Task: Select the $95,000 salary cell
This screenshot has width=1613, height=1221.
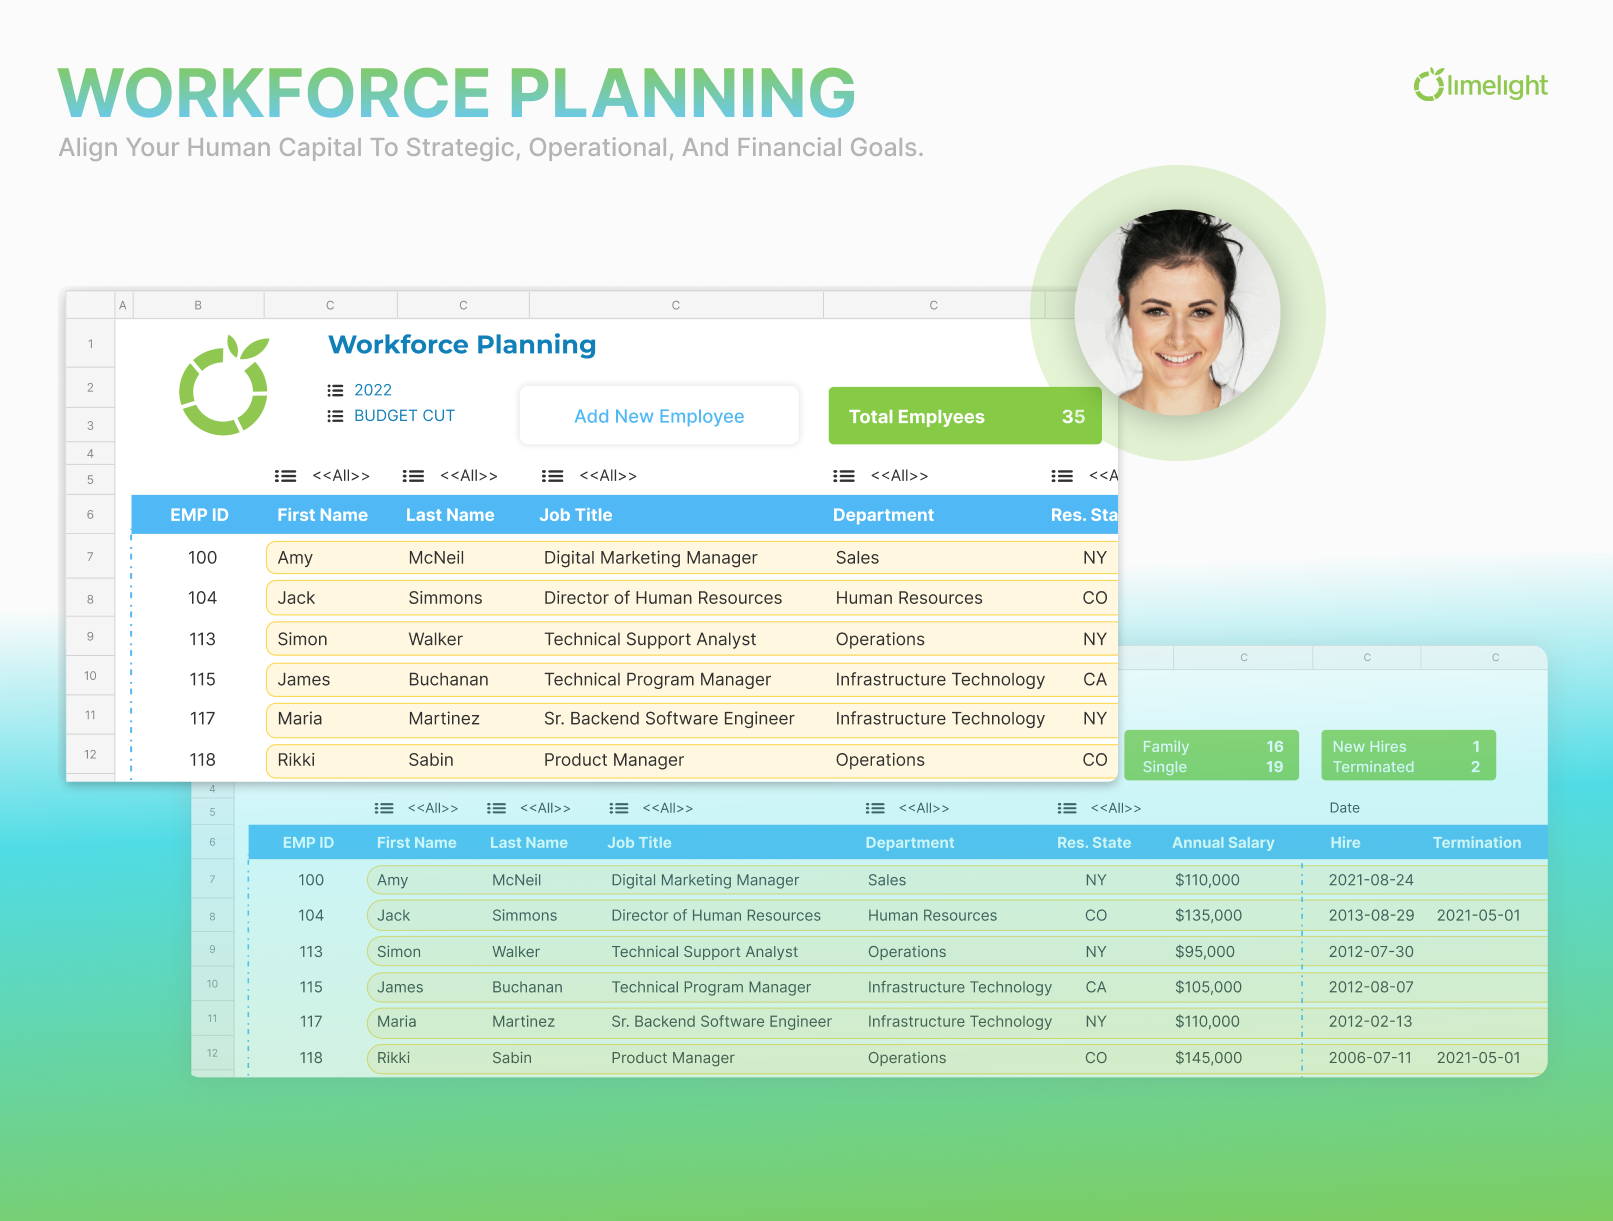Action: coord(1204,952)
